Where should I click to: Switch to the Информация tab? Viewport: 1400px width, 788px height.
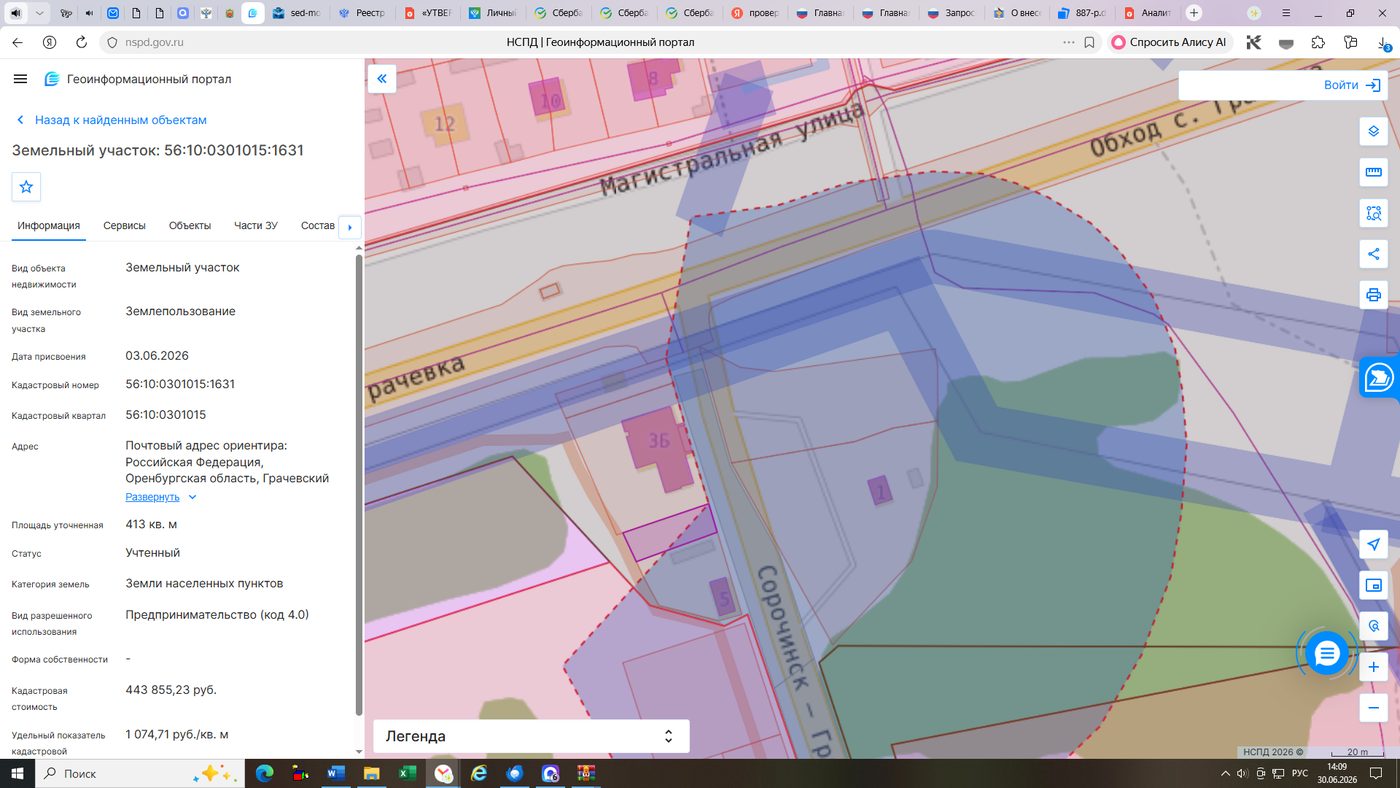(x=48, y=226)
